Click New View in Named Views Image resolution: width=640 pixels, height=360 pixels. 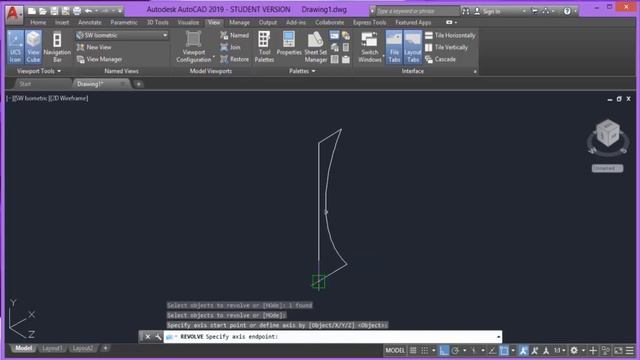point(94,47)
